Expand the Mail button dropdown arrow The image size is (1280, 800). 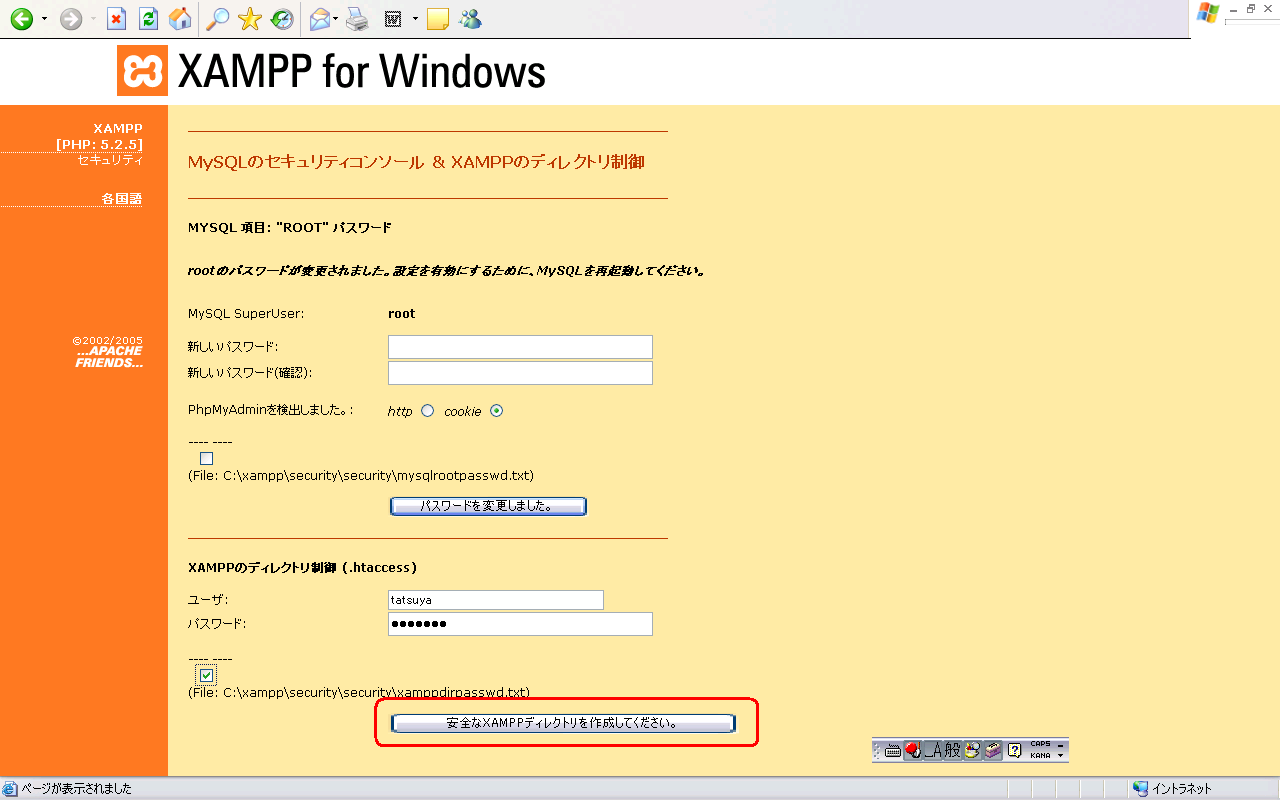(x=336, y=19)
